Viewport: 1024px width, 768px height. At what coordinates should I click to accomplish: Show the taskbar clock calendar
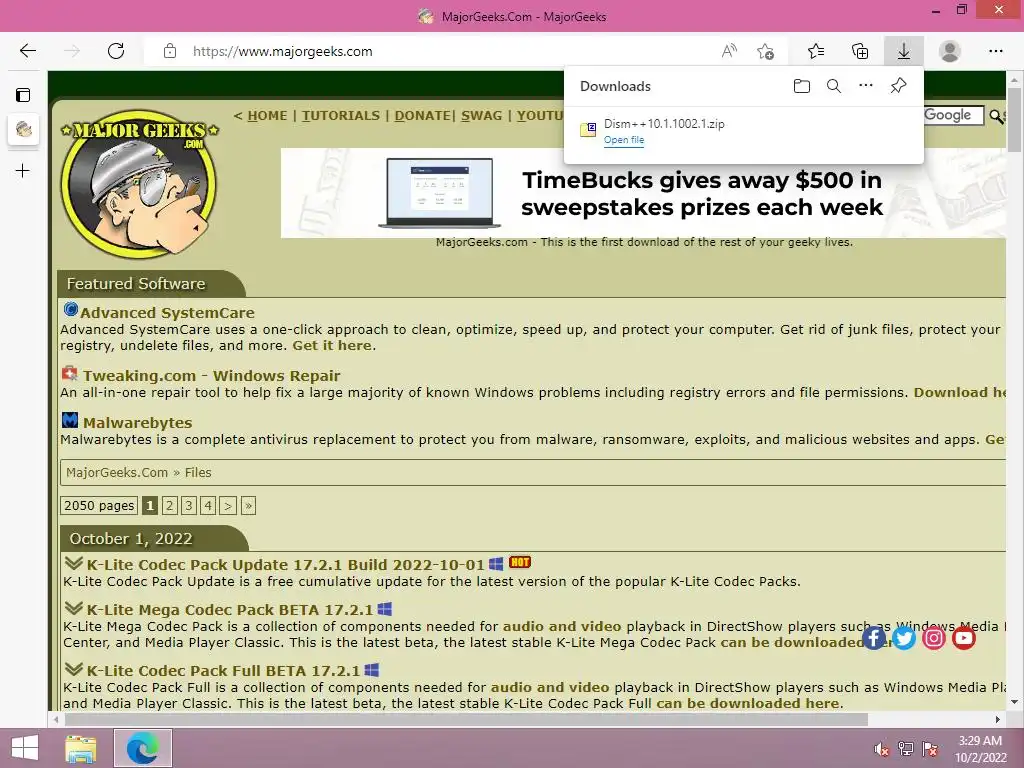980,749
